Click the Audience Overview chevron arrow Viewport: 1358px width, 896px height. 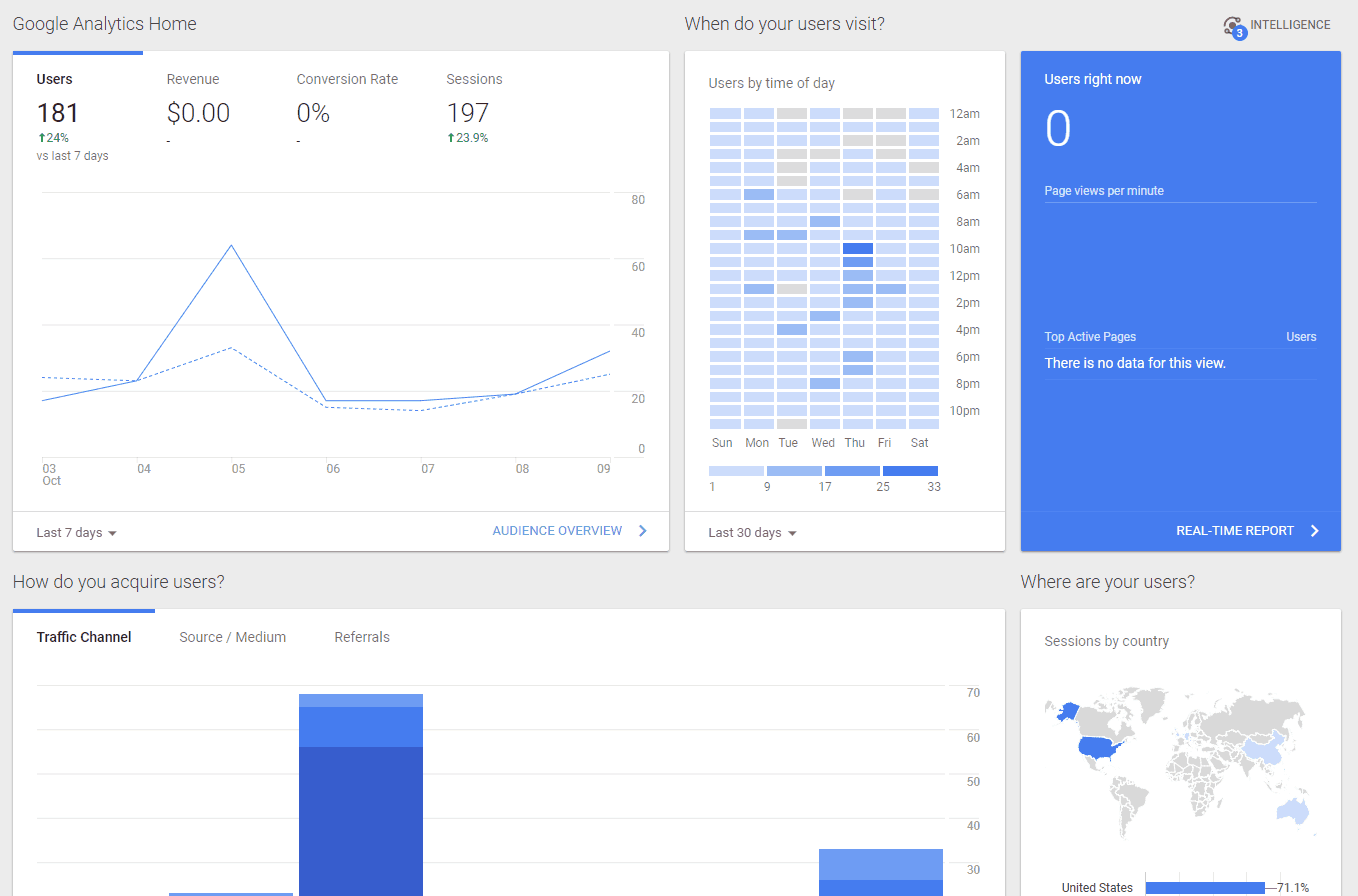[x=643, y=531]
